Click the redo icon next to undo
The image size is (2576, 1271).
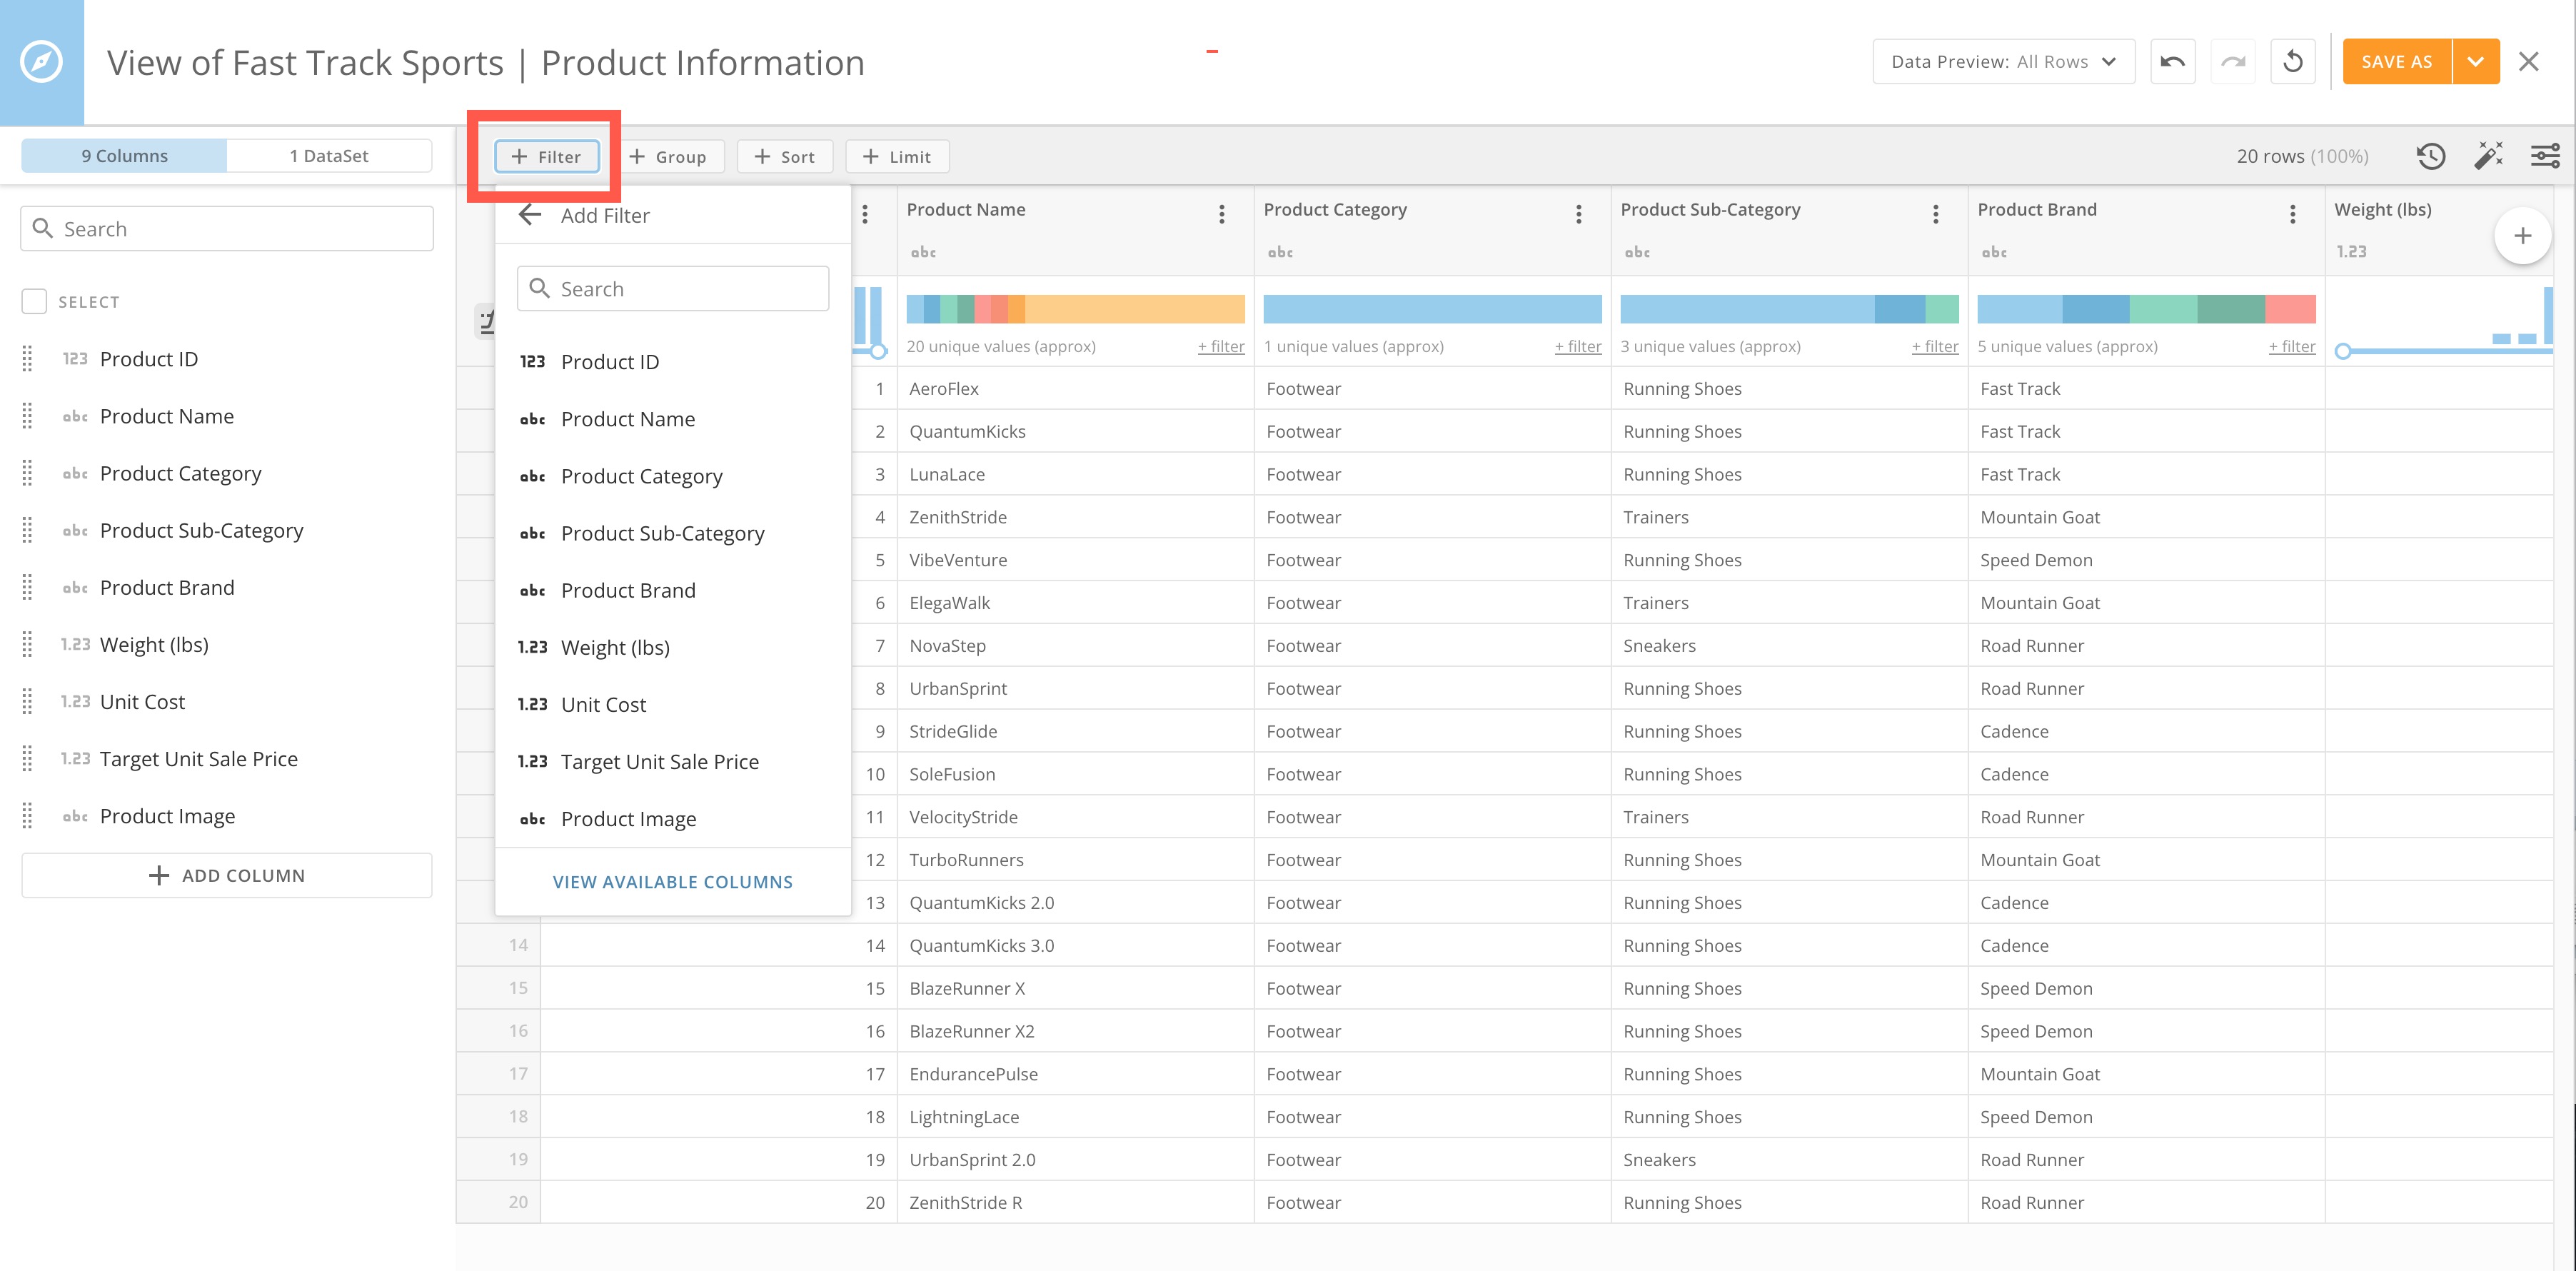coord(2233,61)
